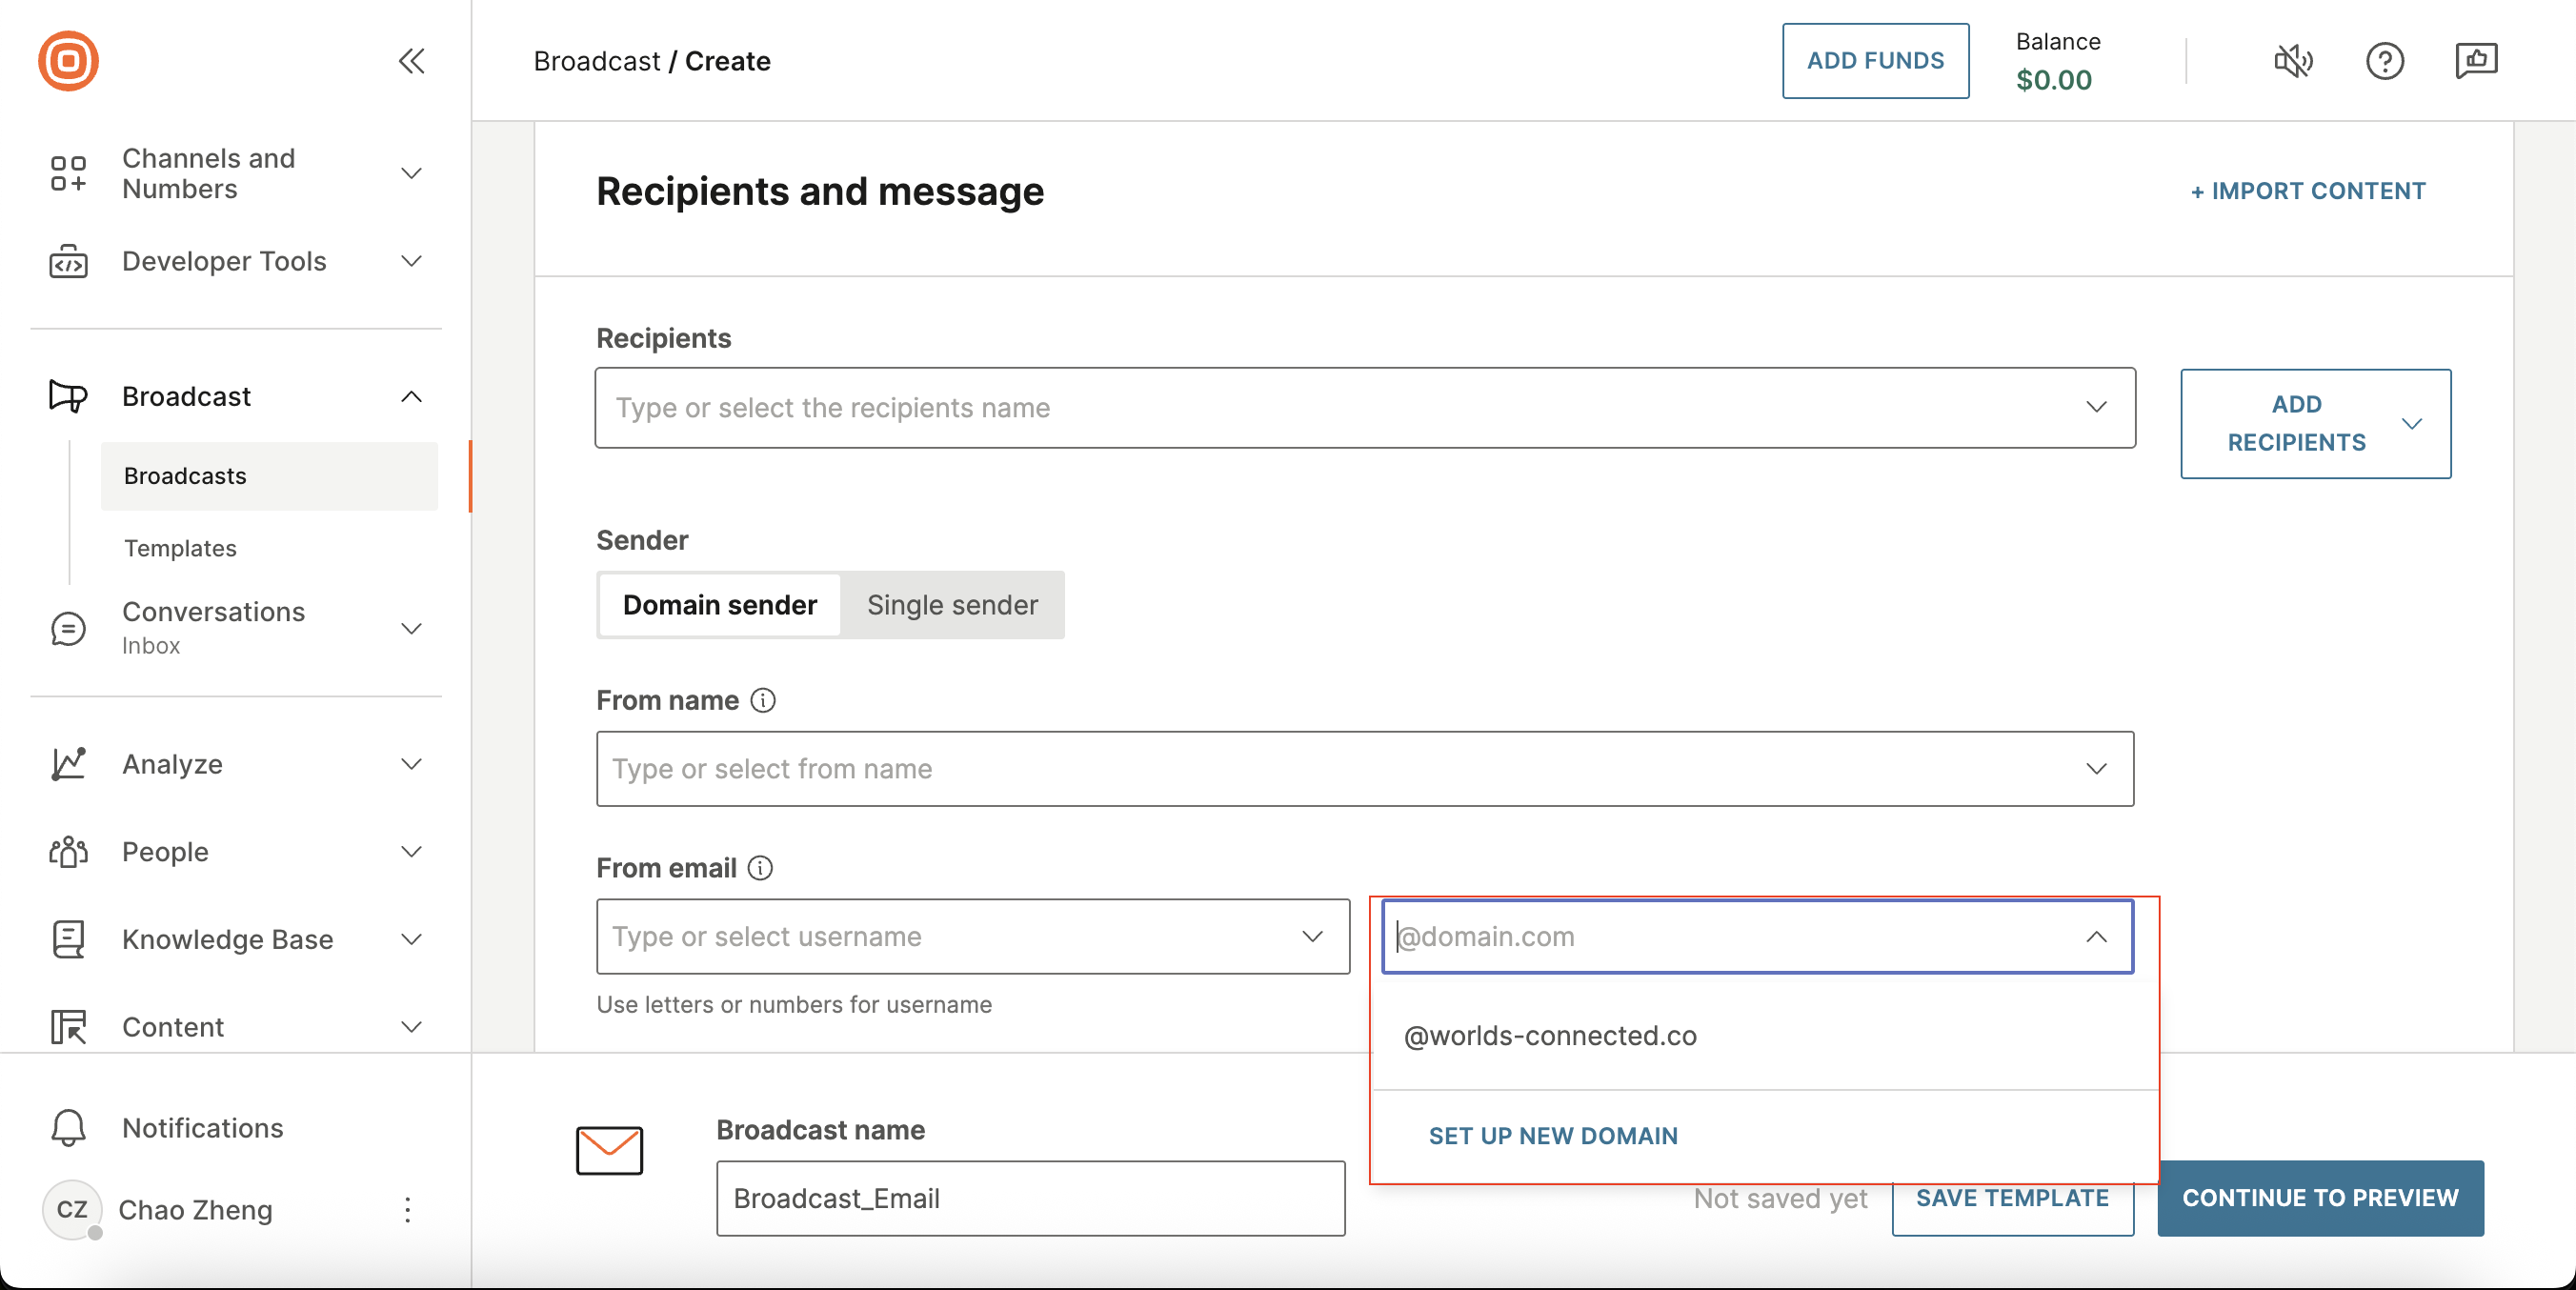Screen dimensions: 2576x1290
Task: Click the muted sound speaker icon
Action: point(2293,61)
